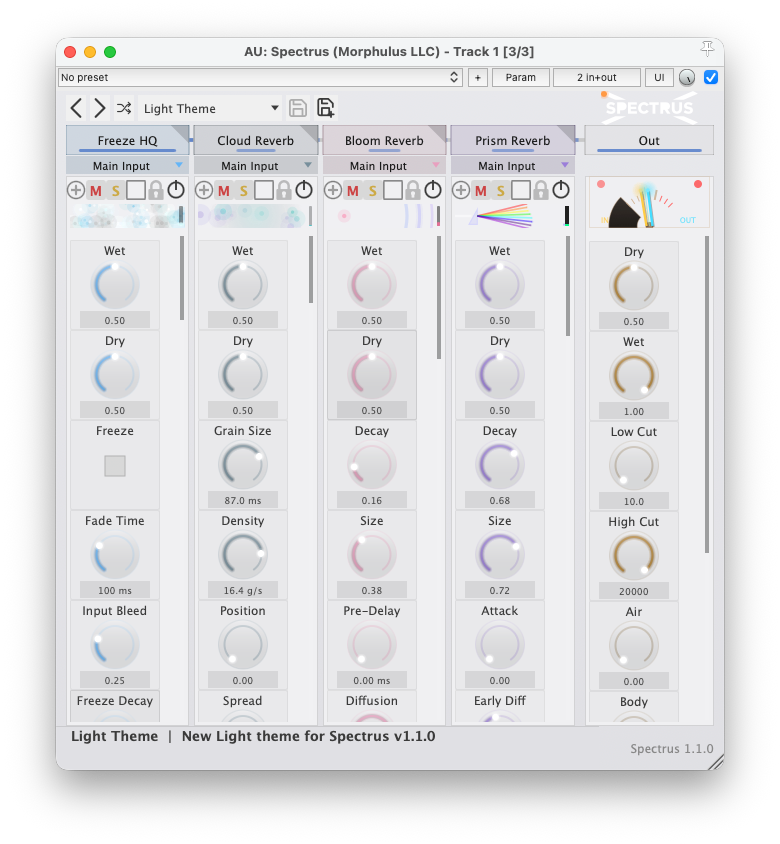This screenshot has width=780, height=844.
Task: Click the in/out meter display in Out module
Action: (649, 202)
